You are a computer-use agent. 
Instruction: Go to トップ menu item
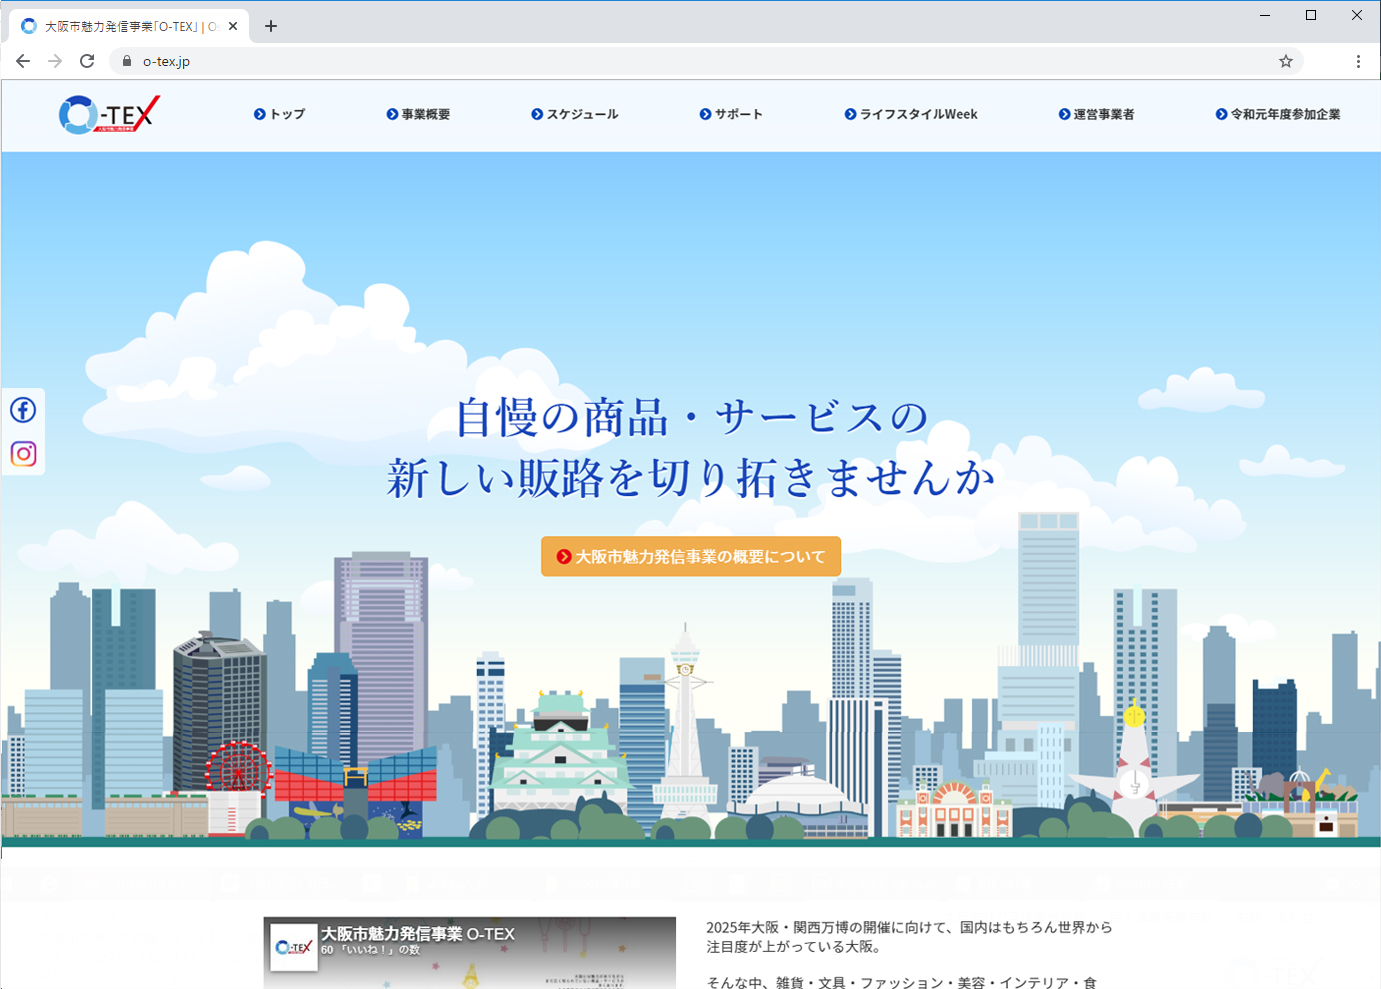[279, 114]
